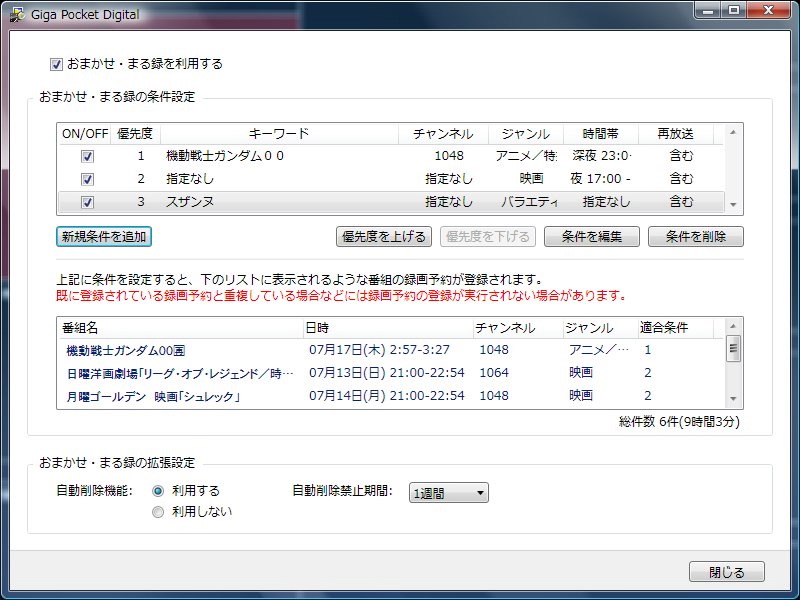This screenshot has width=800, height=600.
Task: Click the program list scrollbar down arrow
Action: 734,398
